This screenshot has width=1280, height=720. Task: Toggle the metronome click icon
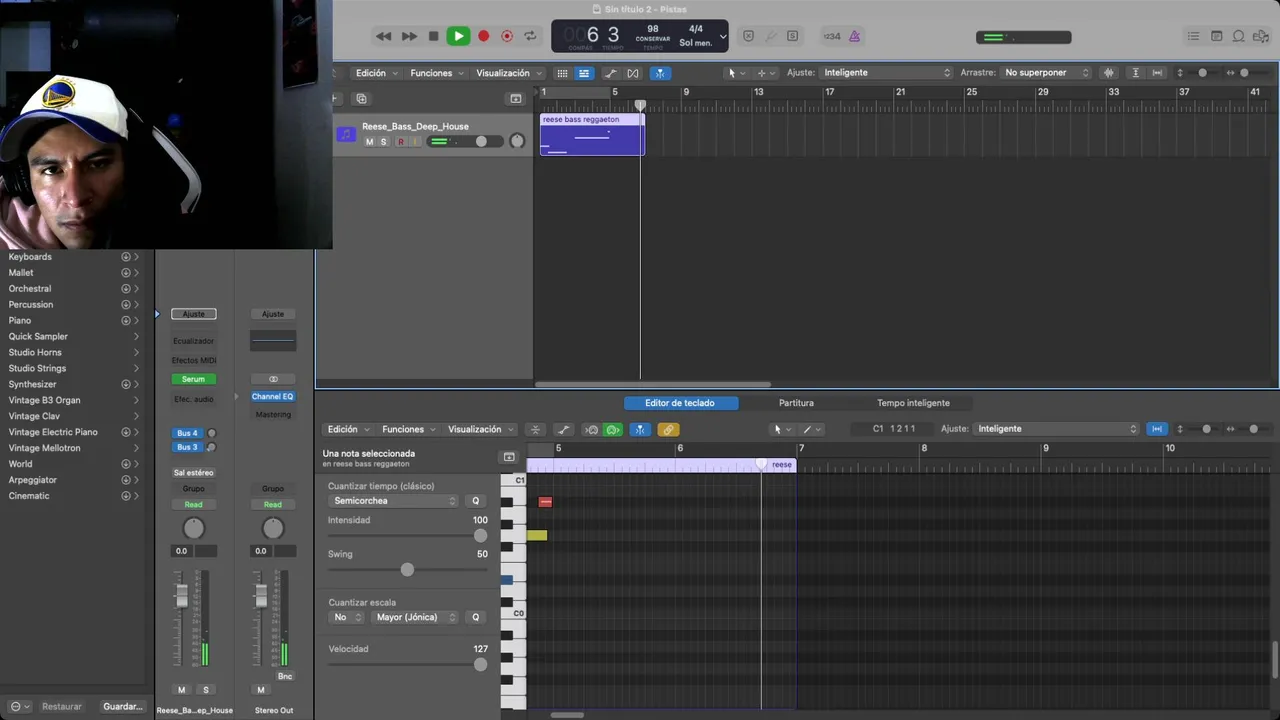855,36
